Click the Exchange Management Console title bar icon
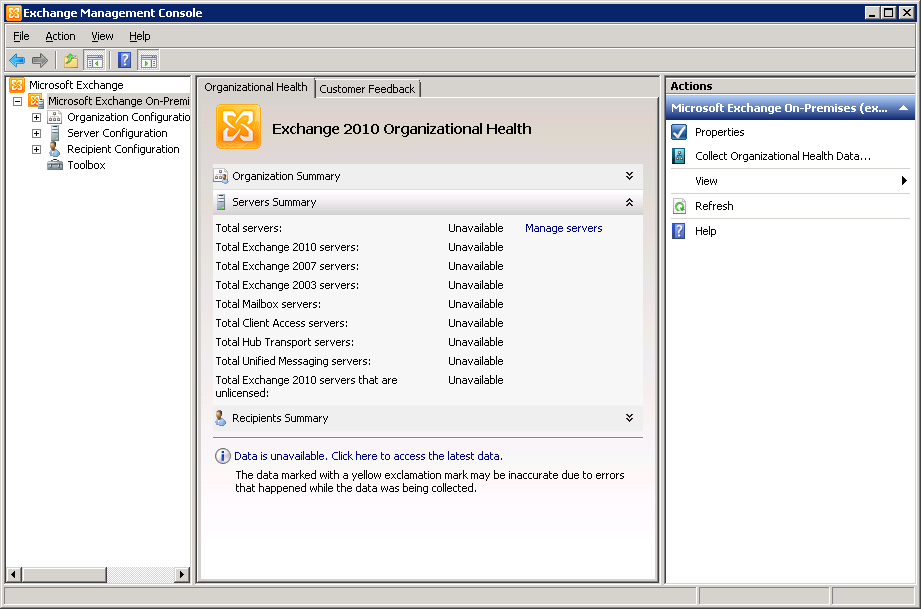Screen dimensions: 921x609 [x=14, y=12]
